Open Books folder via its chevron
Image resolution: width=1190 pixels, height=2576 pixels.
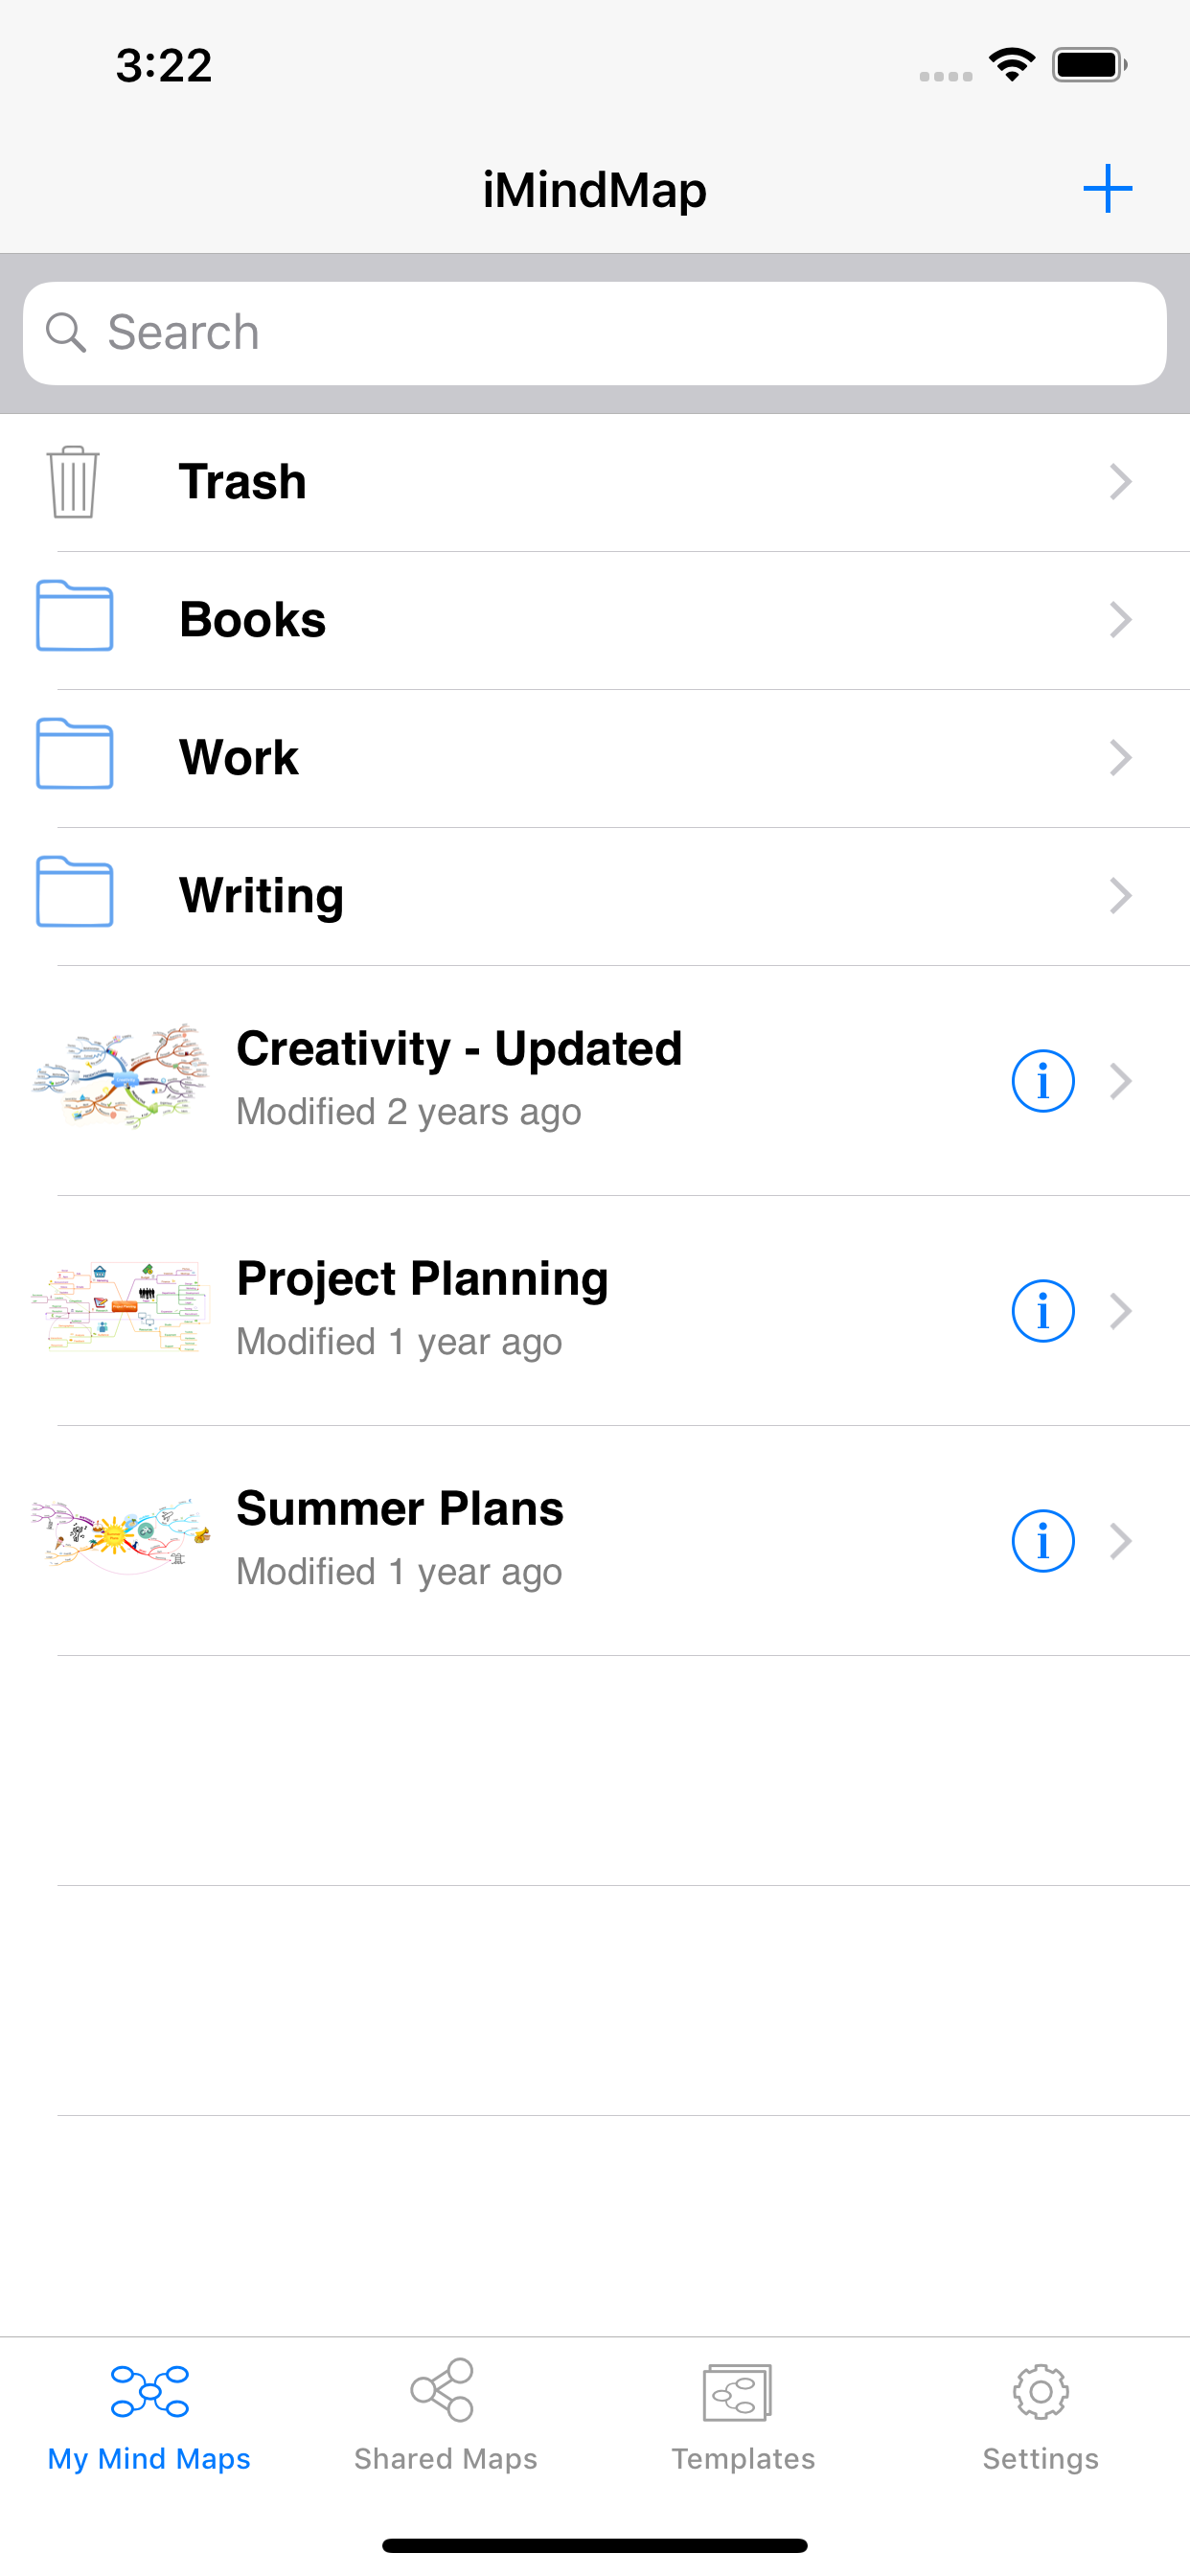pos(1120,620)
